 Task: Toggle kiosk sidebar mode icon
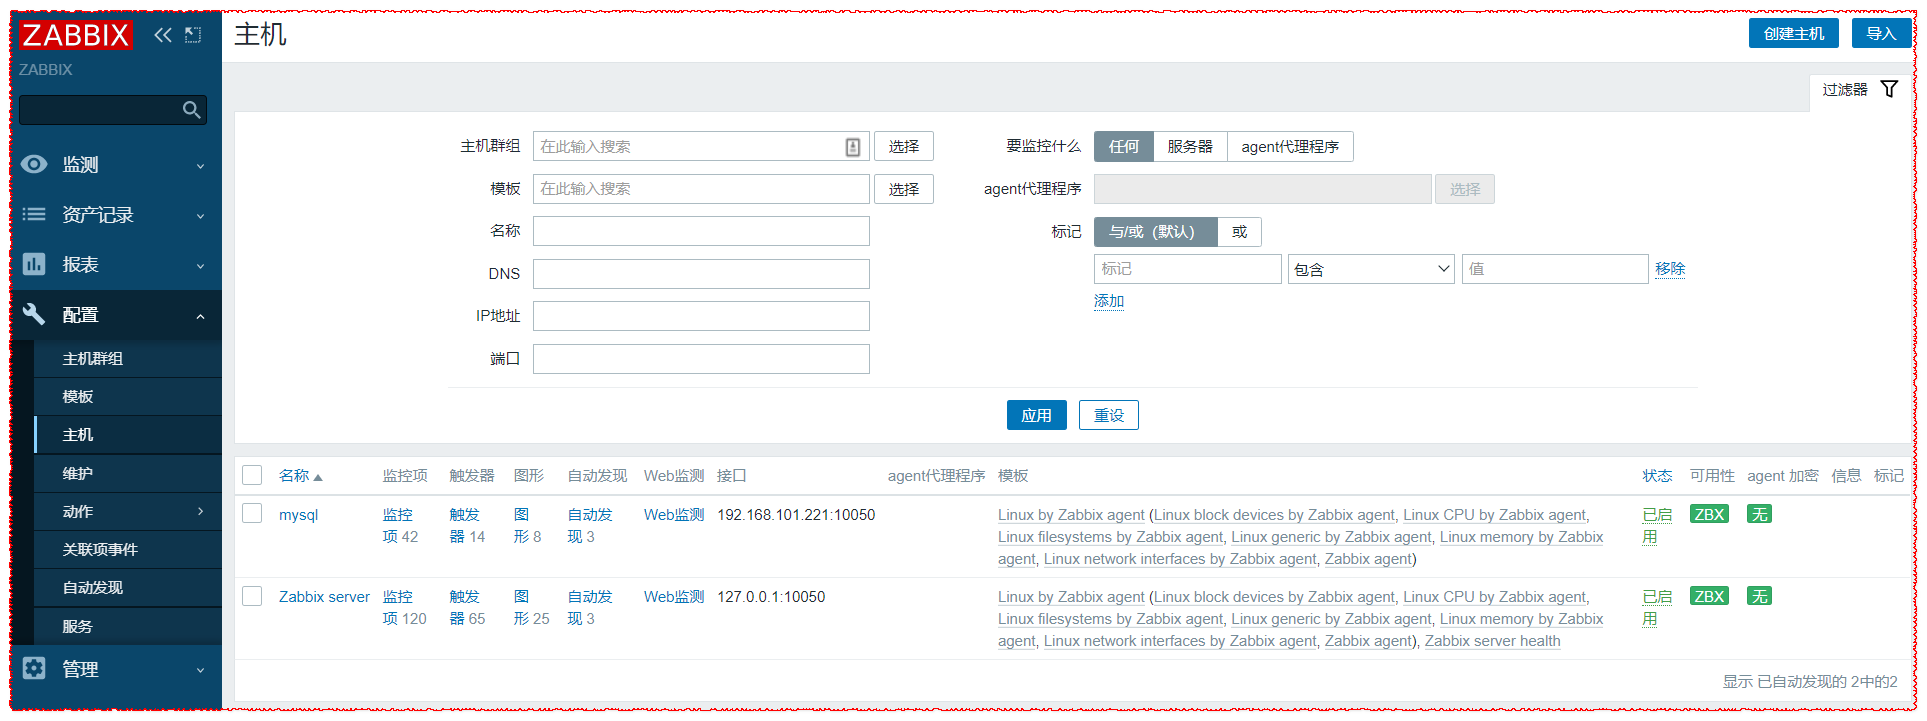click(193, 35)
